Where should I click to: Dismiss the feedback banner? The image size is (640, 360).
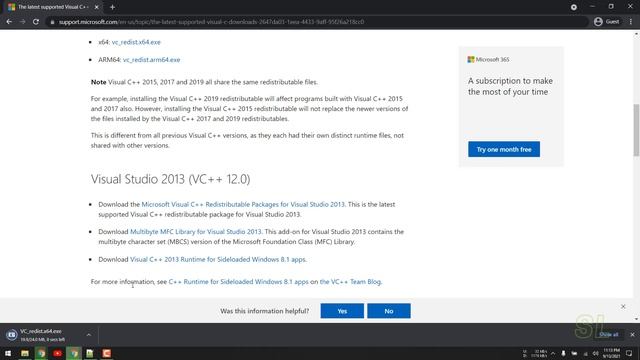[x=623, y=306]
